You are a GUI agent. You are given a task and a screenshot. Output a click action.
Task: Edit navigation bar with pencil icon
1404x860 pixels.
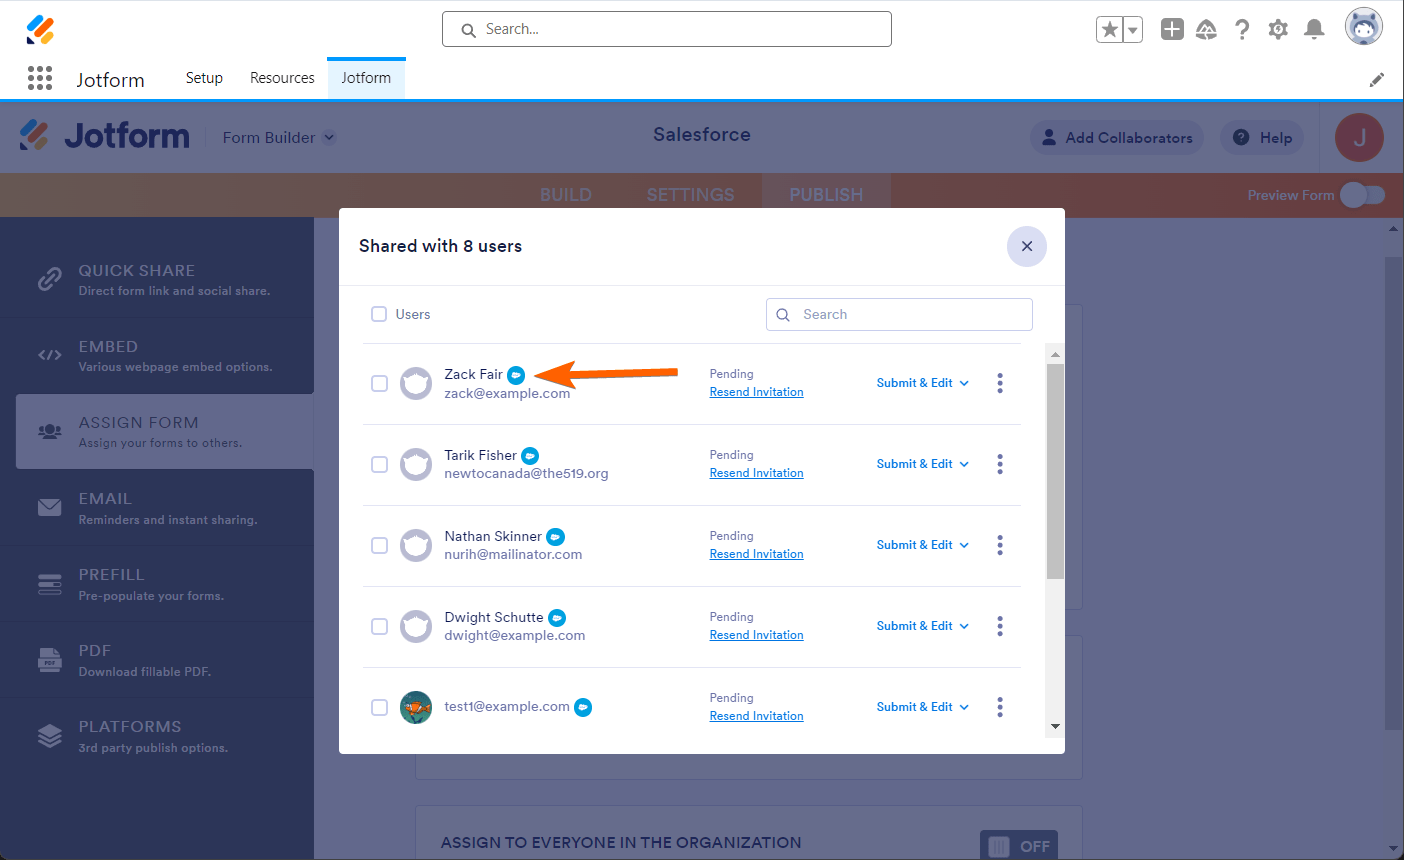[1377, 79]
